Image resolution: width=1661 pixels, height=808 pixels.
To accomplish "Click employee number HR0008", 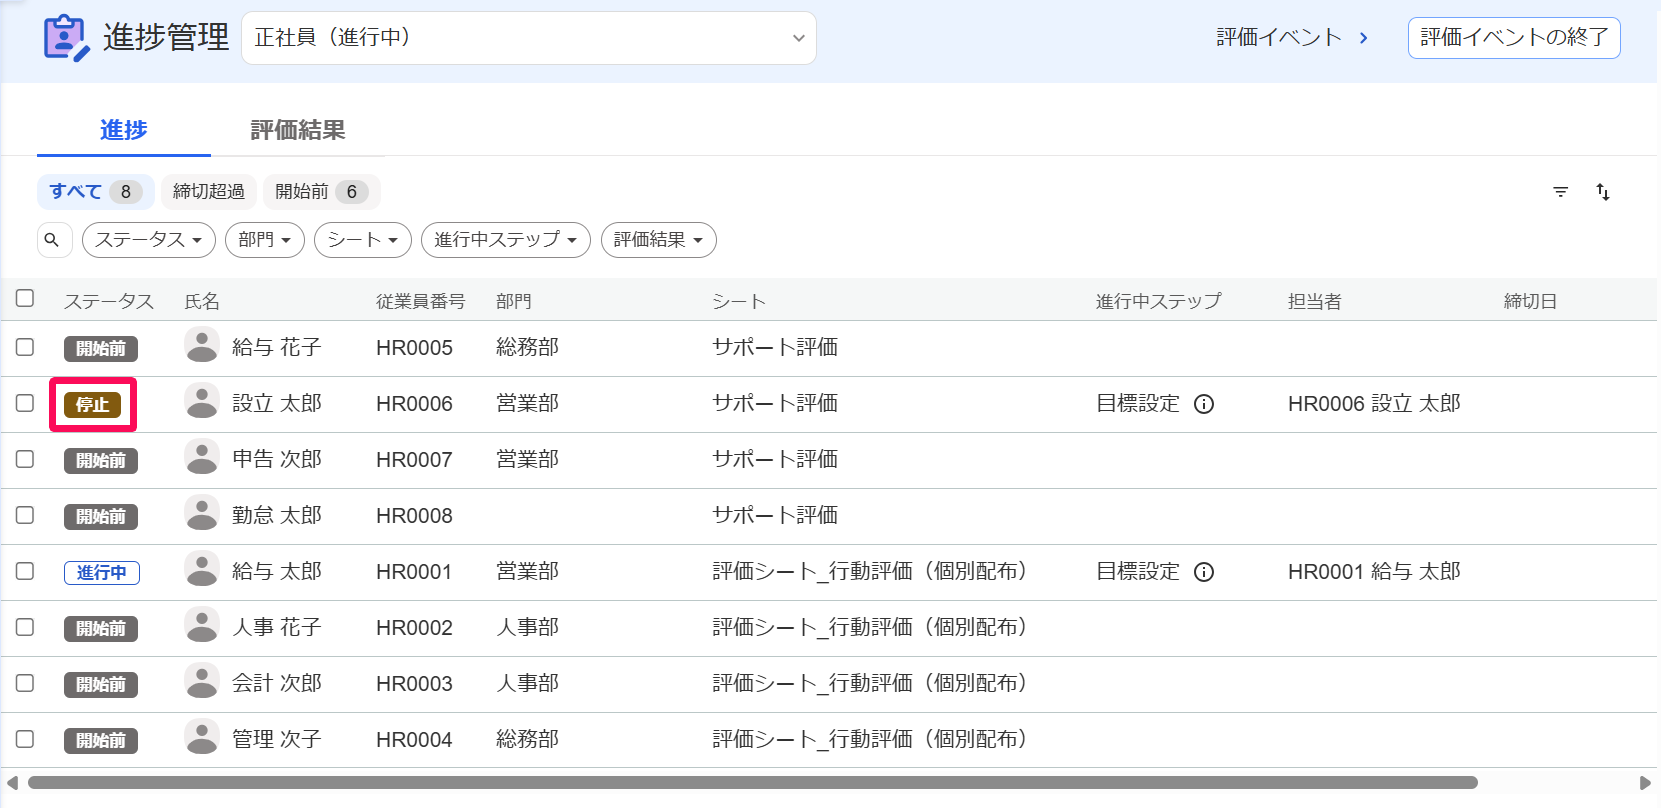I will (414, 516).
